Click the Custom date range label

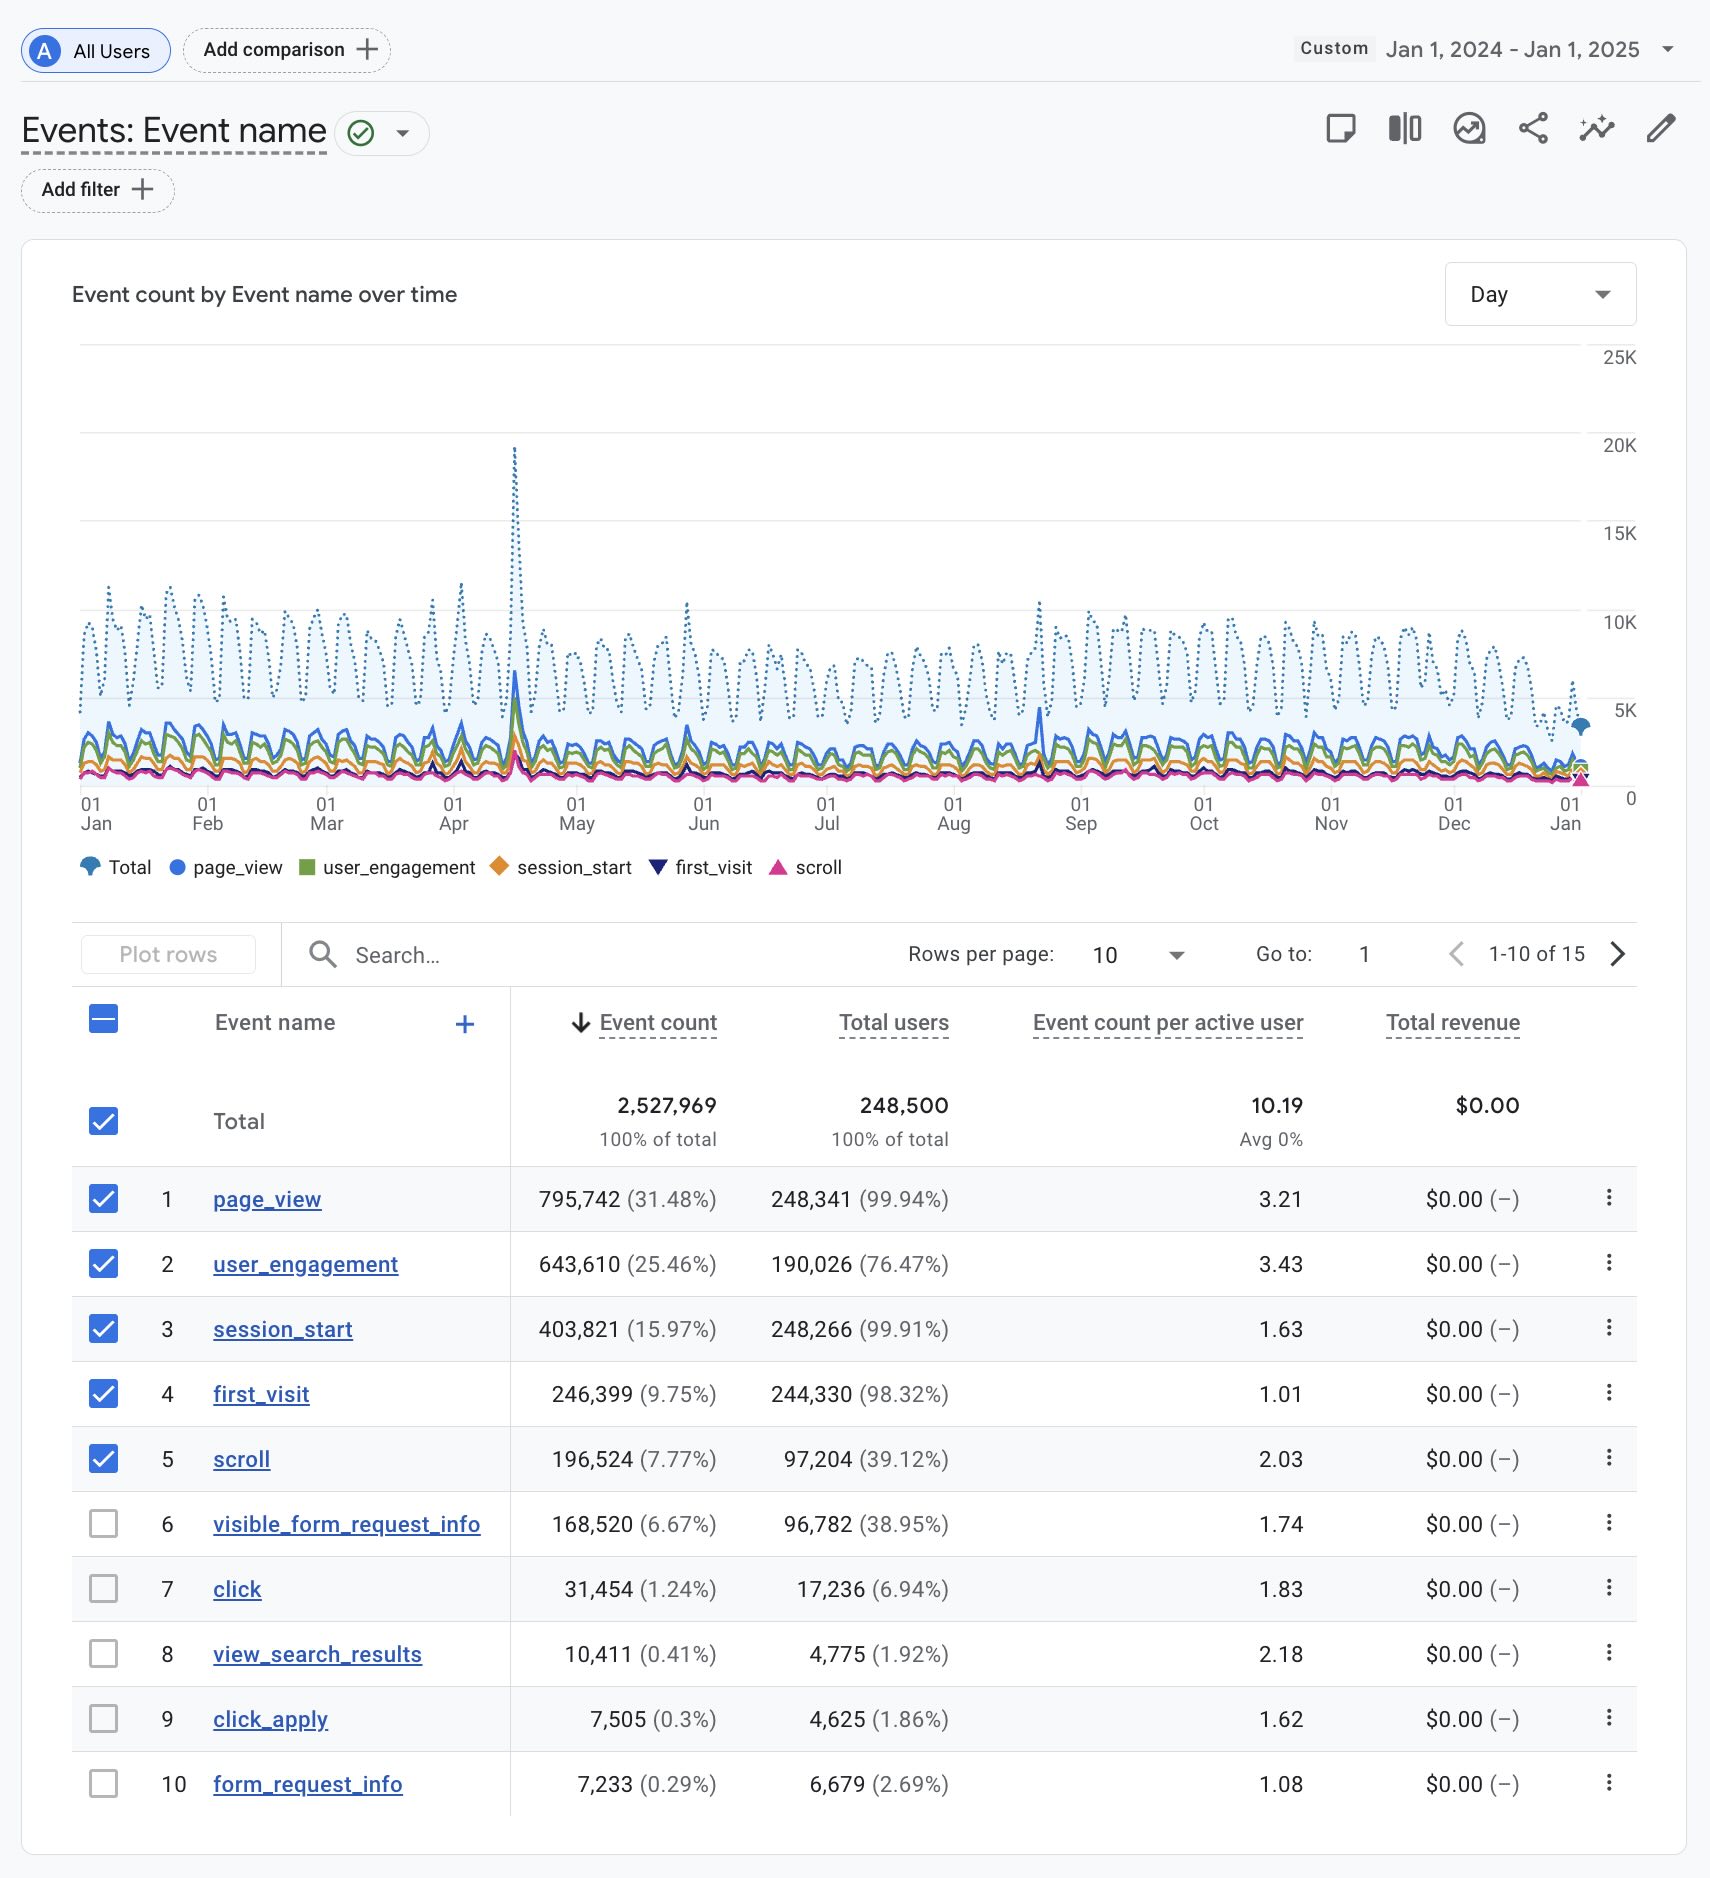(1334, 49)
